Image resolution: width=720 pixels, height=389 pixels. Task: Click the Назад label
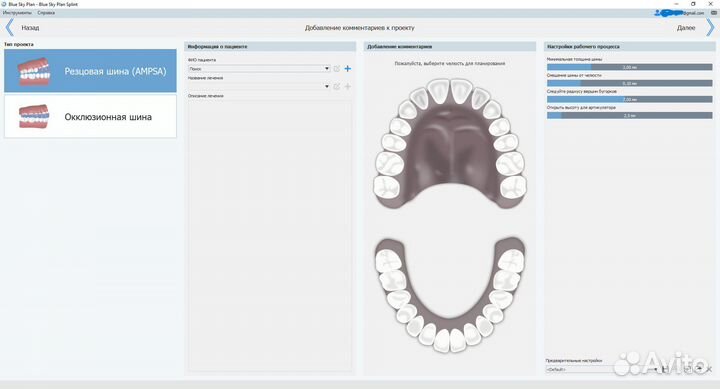click(30, 28)
